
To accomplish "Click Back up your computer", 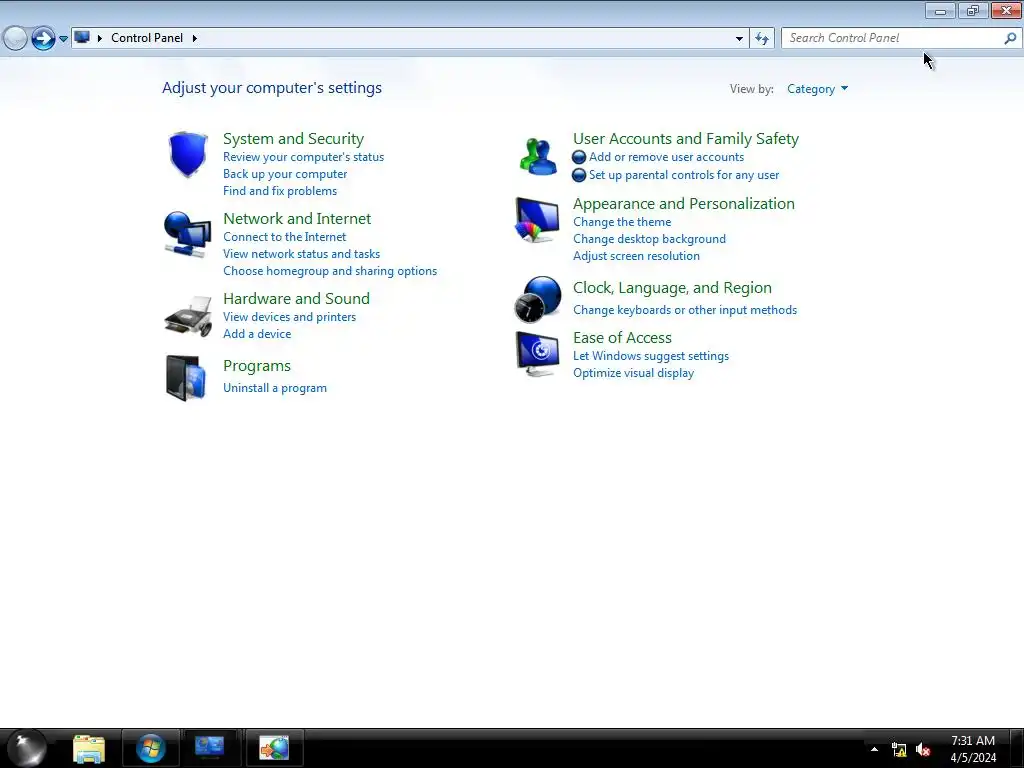I will (x=285, y=174).
